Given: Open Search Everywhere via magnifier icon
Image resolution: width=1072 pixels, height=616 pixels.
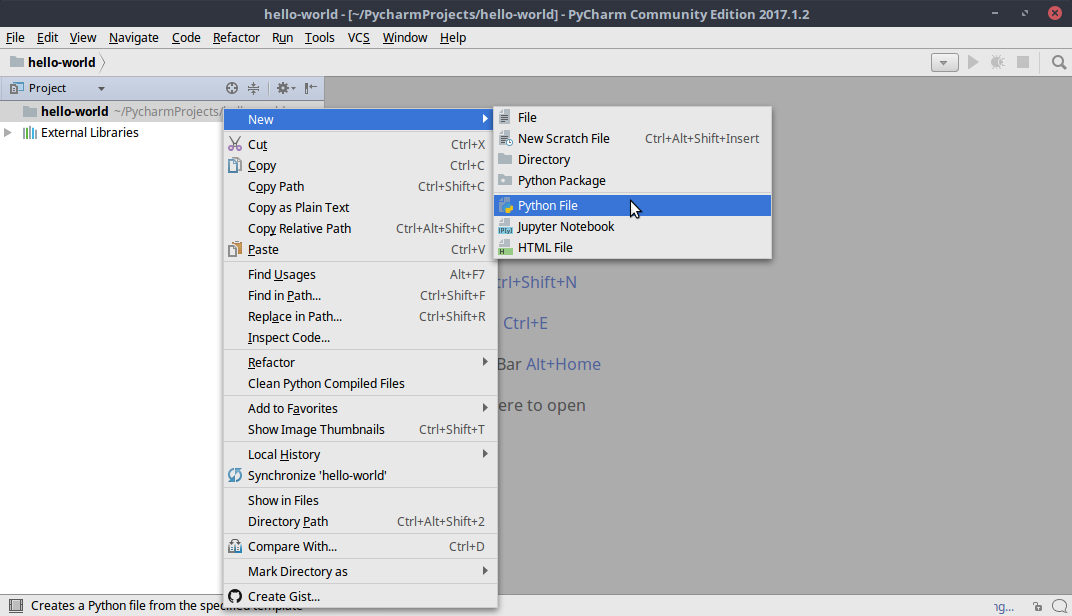Looking at the screenshot, I should [1059, 61].
